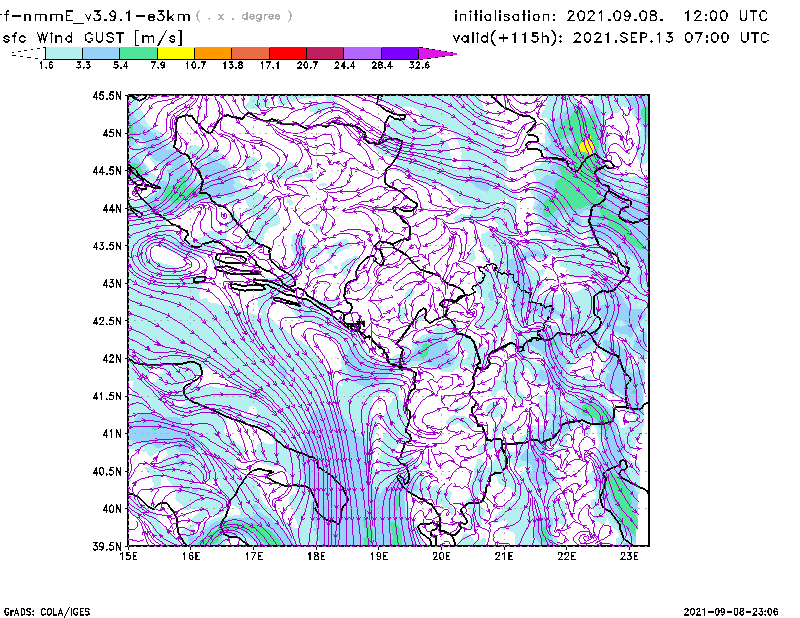The width and height of the screenshot is (800, 618).
Task: Click the "44N" latitude label
Action: coord(112,208)
